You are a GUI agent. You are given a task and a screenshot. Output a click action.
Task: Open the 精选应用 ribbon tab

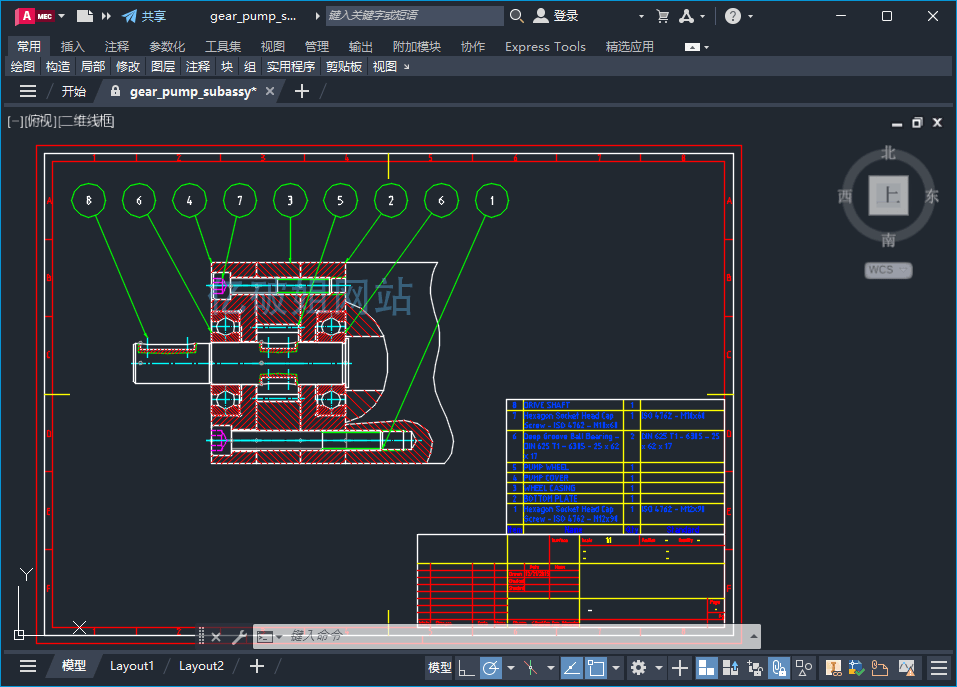click(629, 46)
